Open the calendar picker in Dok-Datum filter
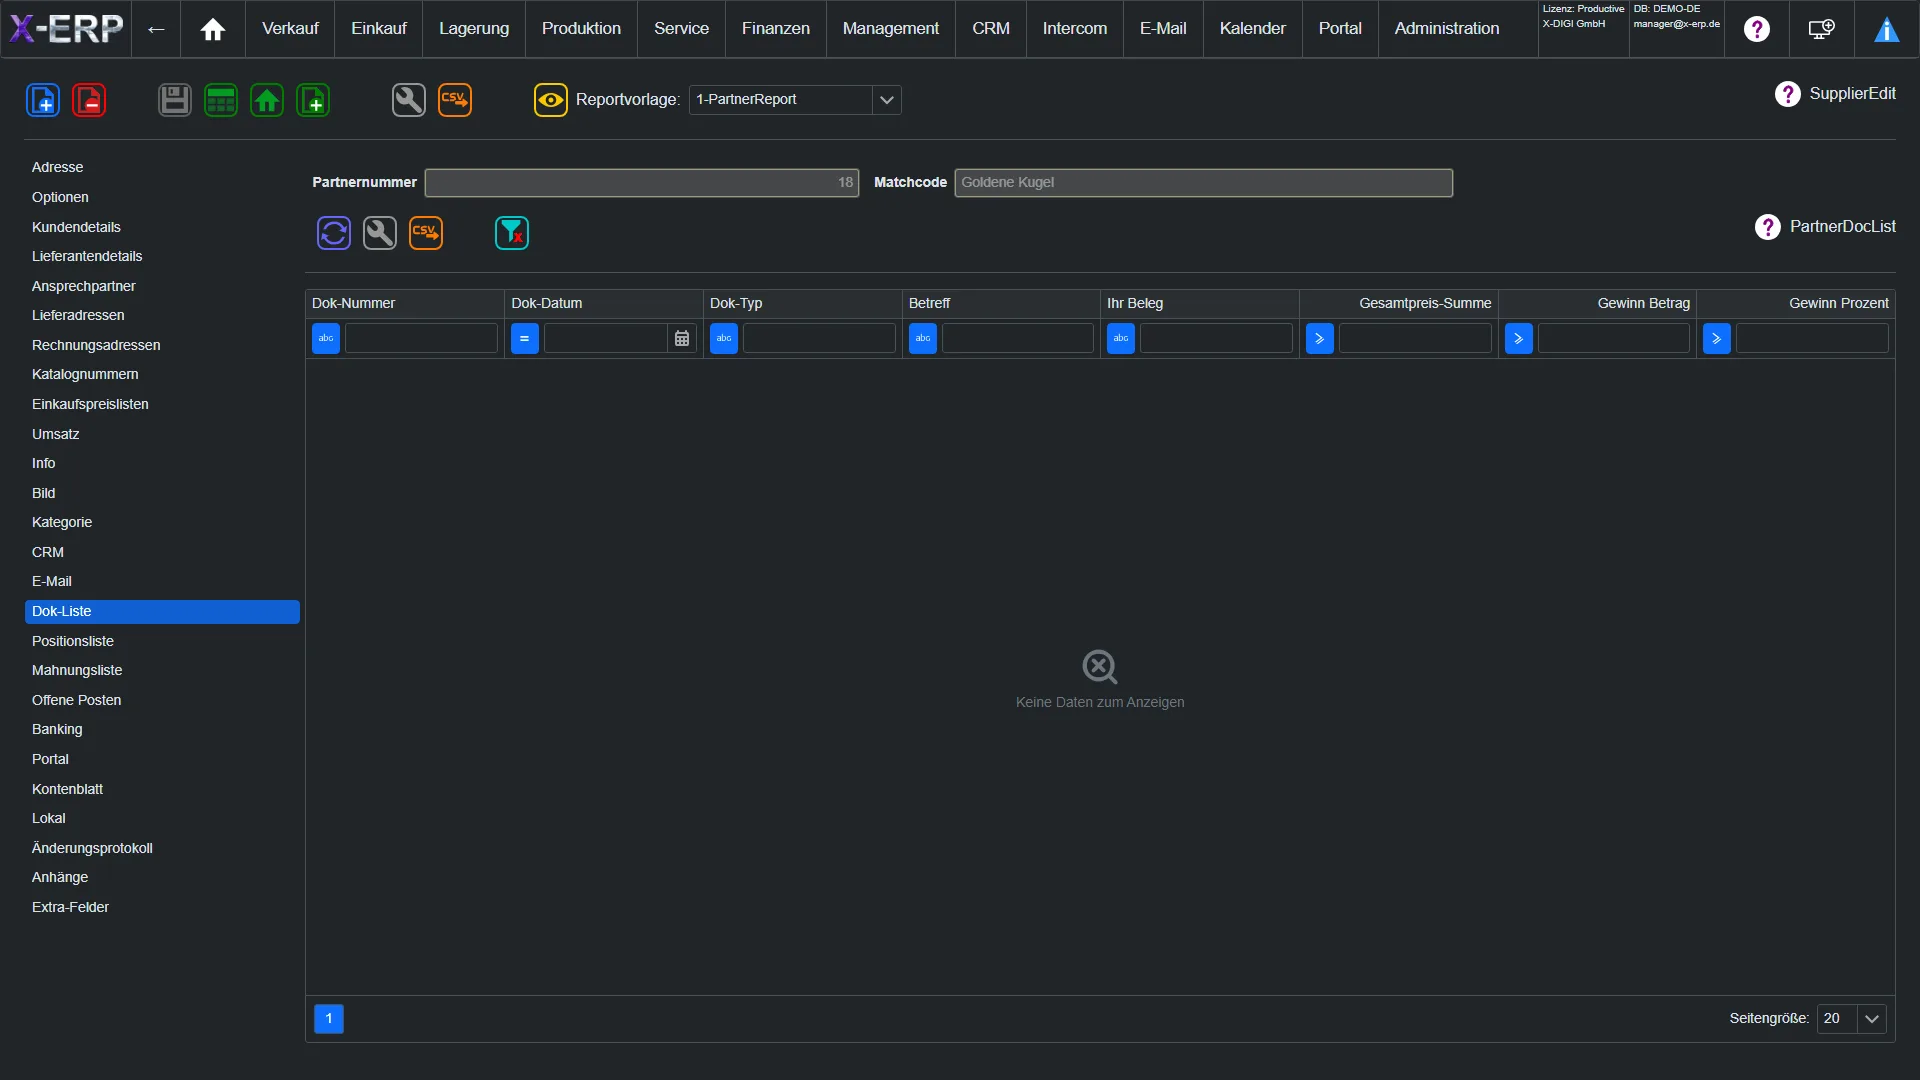The height and width of the screenshot is (1080, 1920). point(682,339)
